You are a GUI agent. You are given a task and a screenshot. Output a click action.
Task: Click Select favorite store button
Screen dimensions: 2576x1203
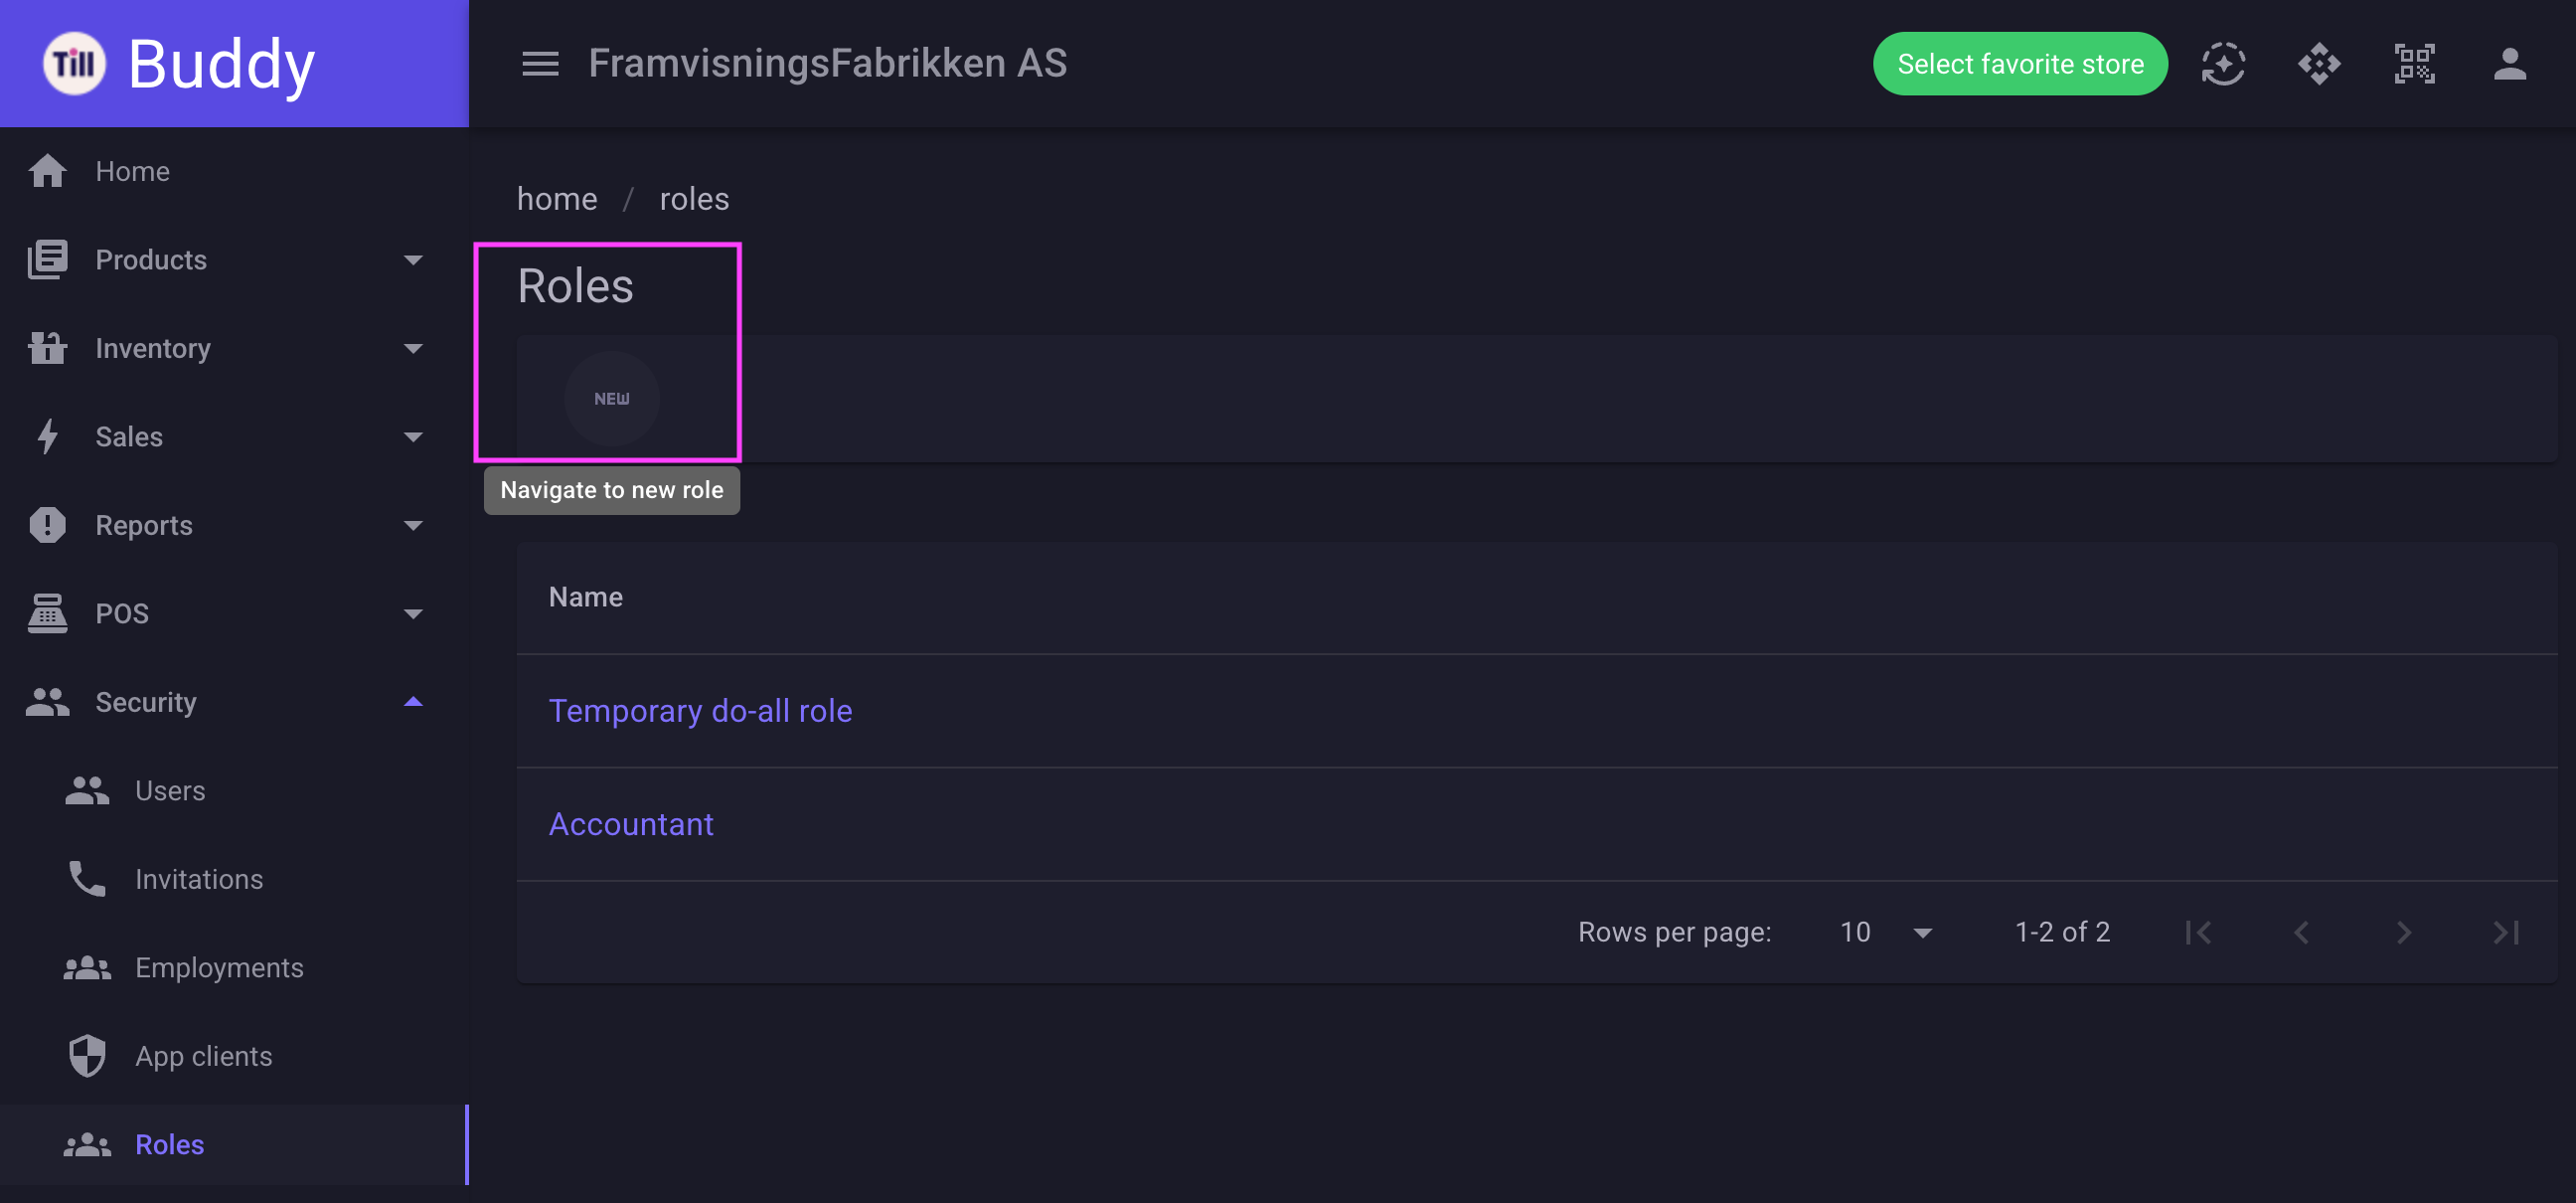pos(2020,64)
